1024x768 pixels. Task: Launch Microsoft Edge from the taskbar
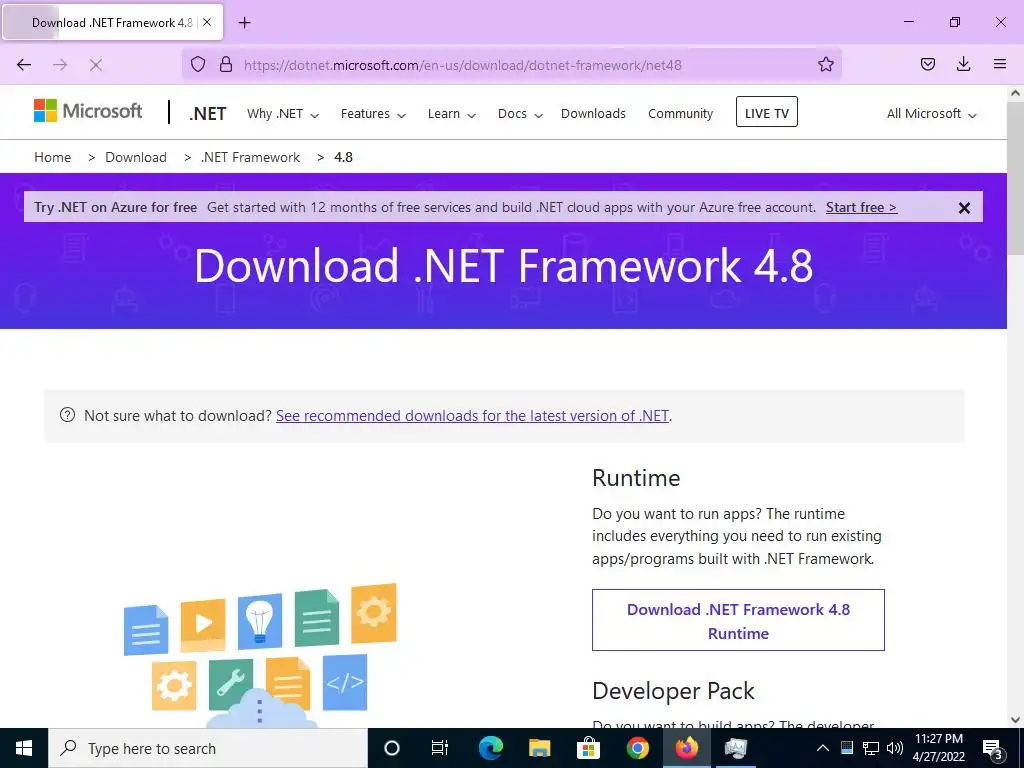tap(491, 748)
